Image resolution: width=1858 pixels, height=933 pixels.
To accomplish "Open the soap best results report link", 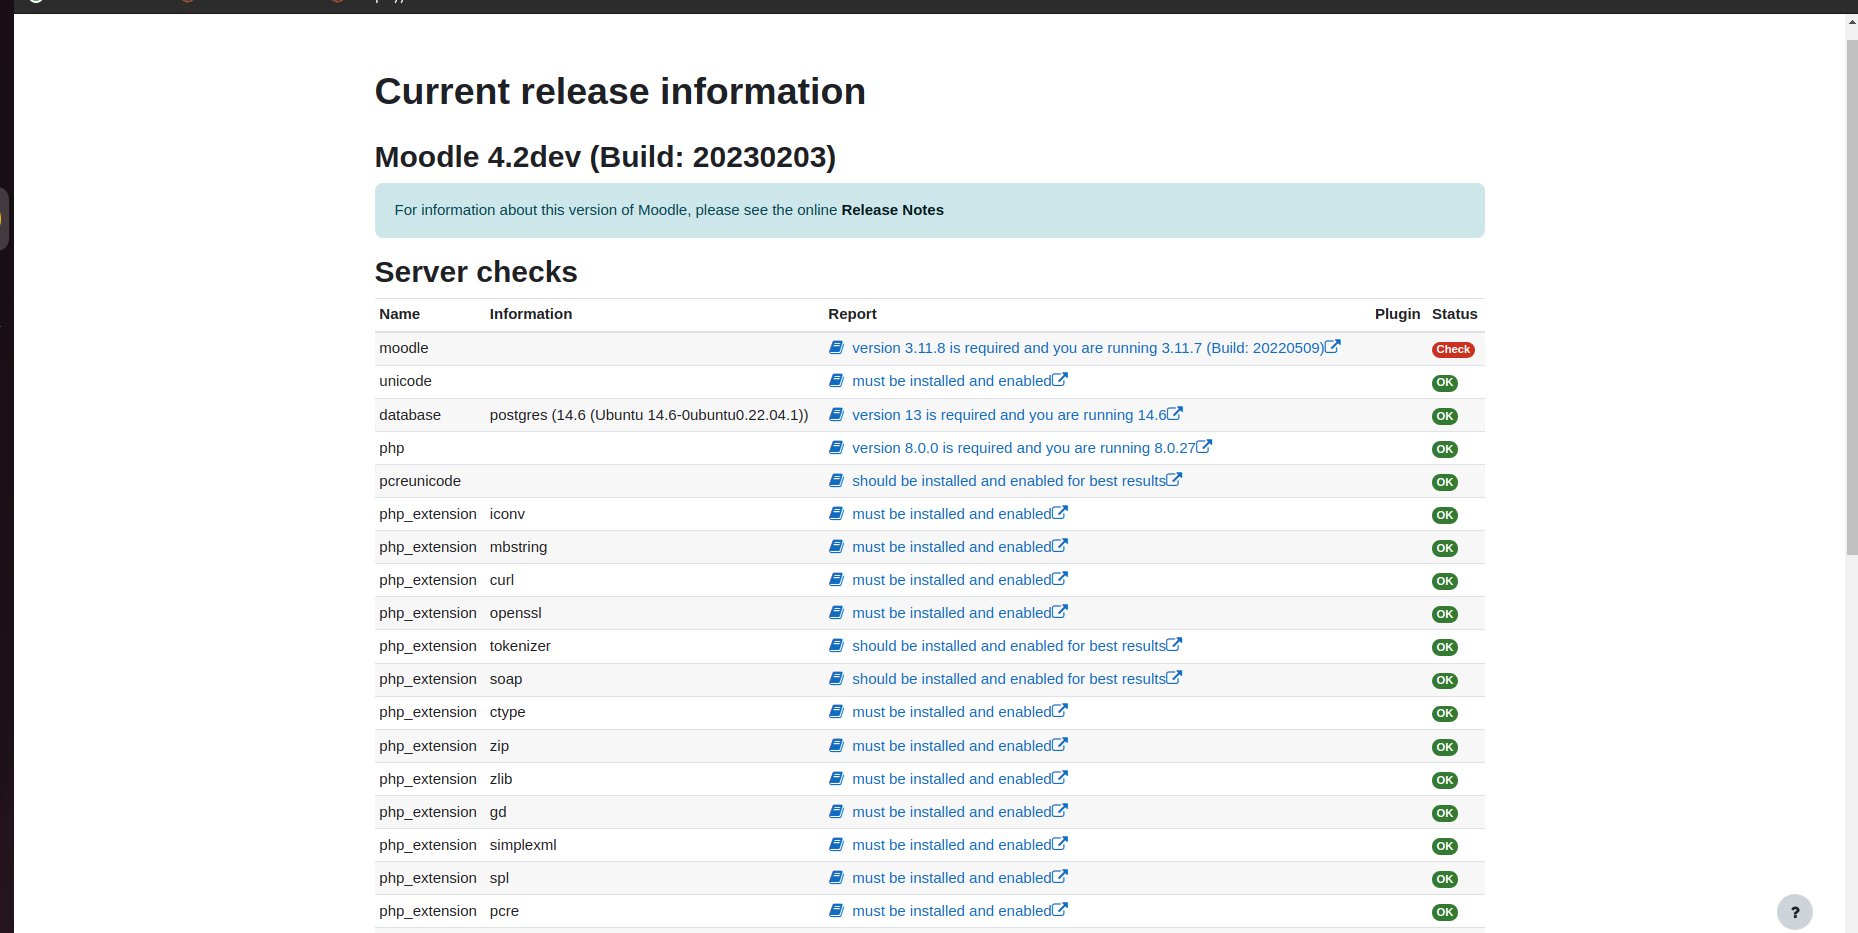I will point(1009,679).
